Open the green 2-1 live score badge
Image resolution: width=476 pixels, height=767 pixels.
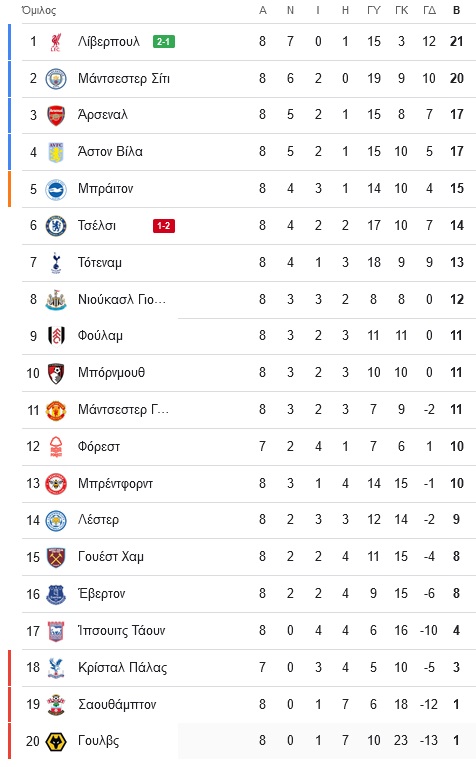pos(163,42)
